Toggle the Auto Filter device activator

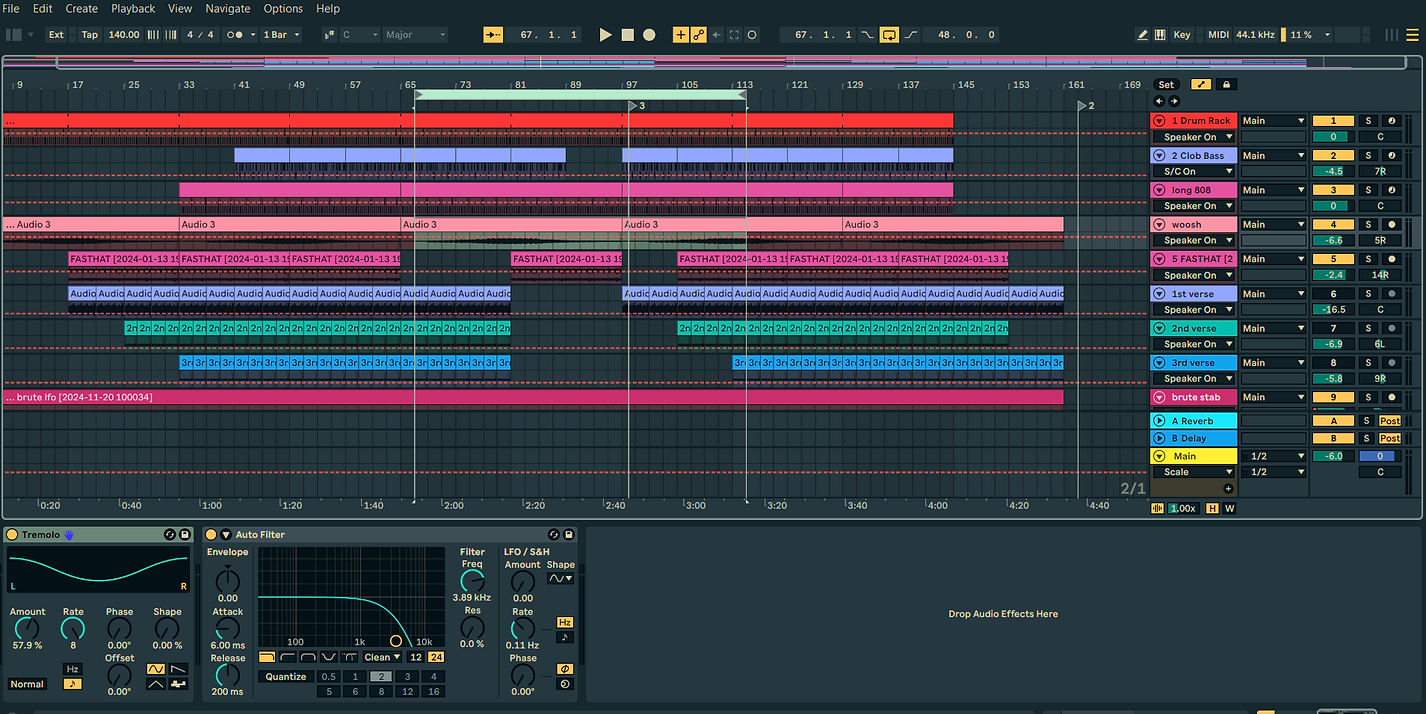pyautogui.click(x=211, y=535)
